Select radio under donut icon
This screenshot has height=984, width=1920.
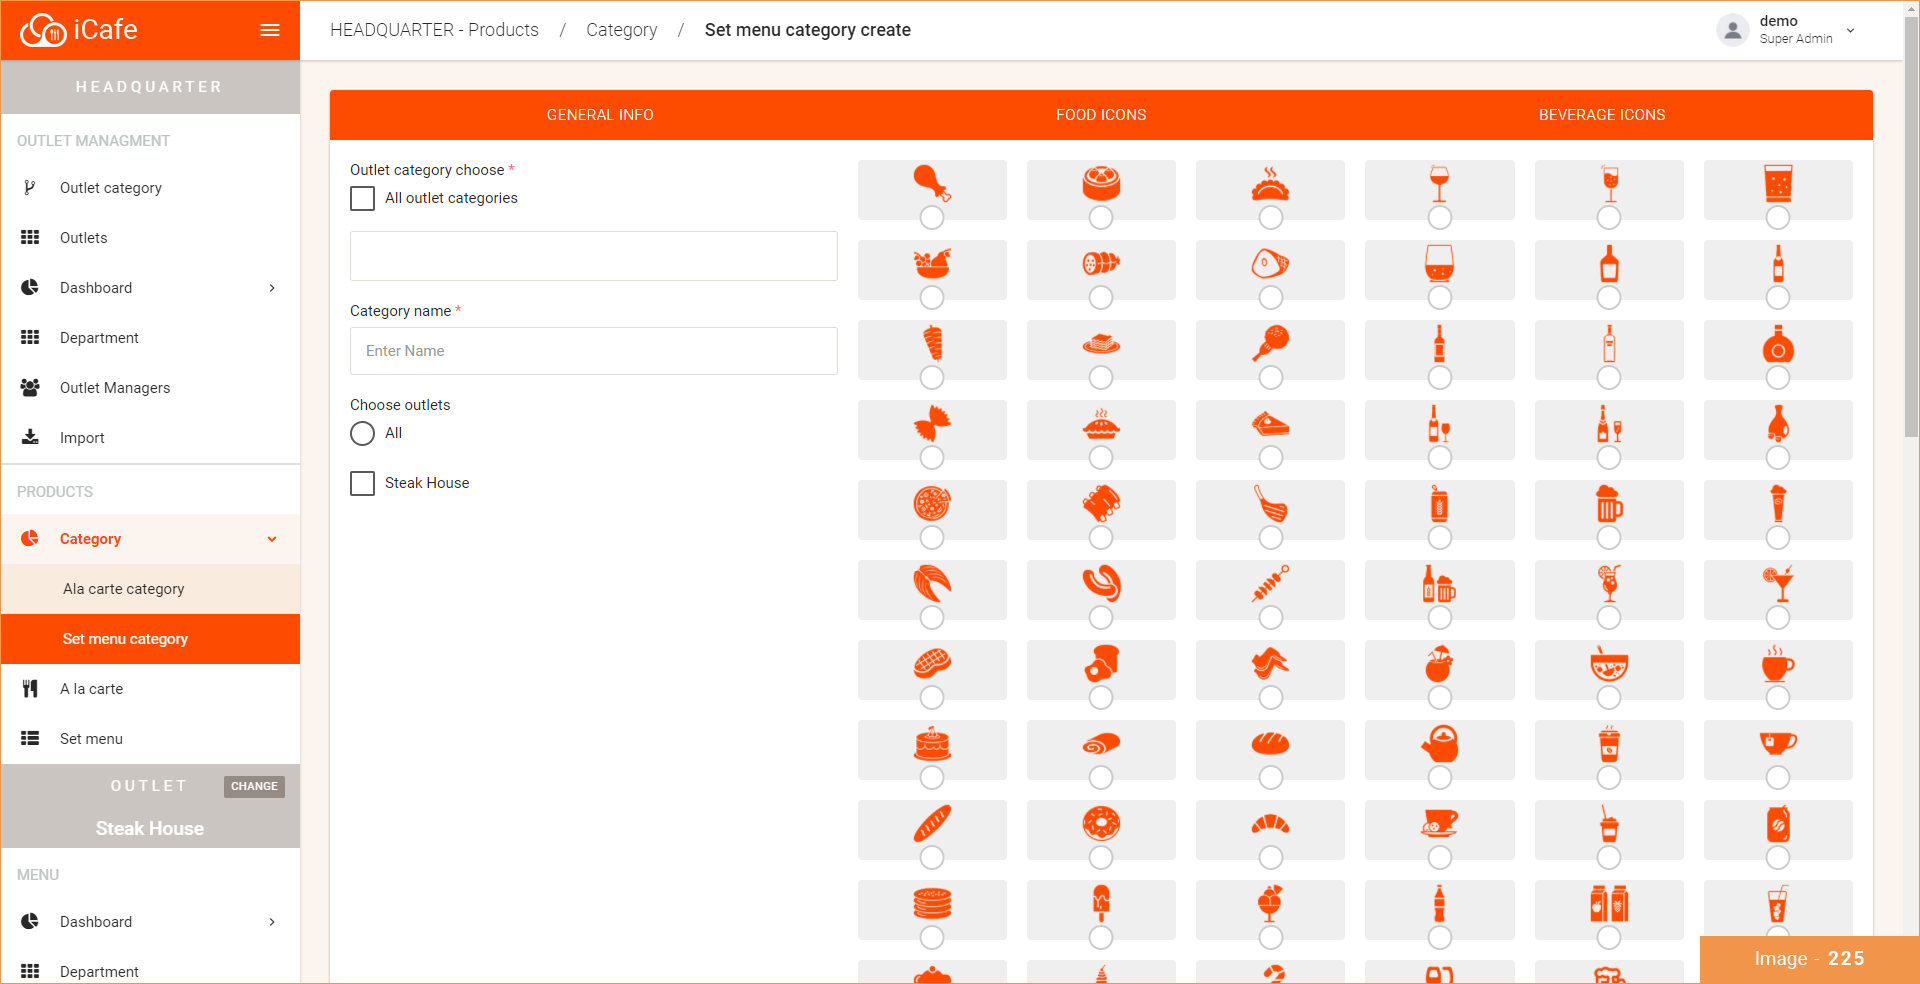coord(1101,857)
